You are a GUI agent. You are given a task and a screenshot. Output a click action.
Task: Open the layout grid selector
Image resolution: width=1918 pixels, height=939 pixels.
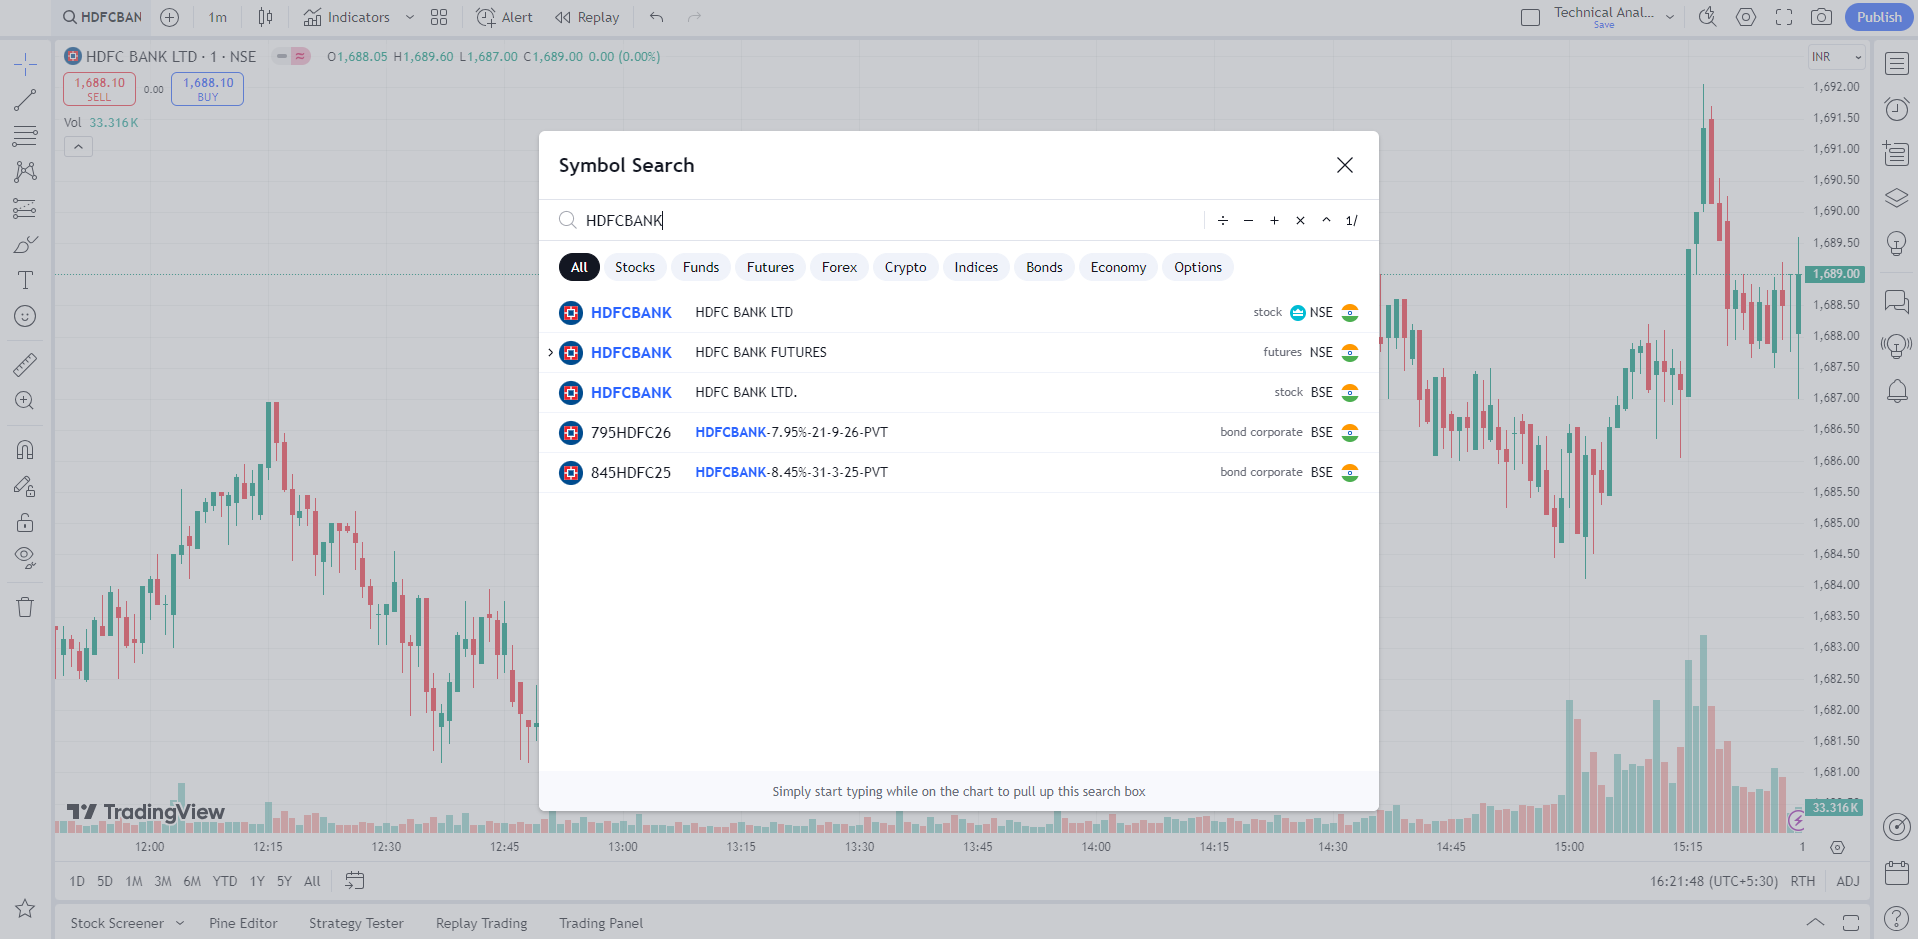point(439,17)
